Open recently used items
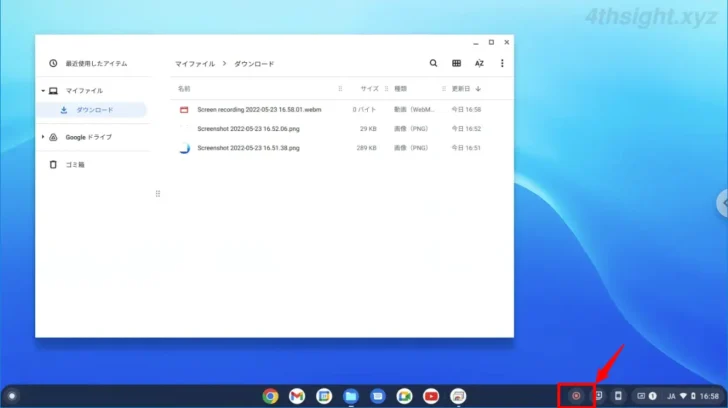Viewport: 728px width, 408px height. point(88,63)
